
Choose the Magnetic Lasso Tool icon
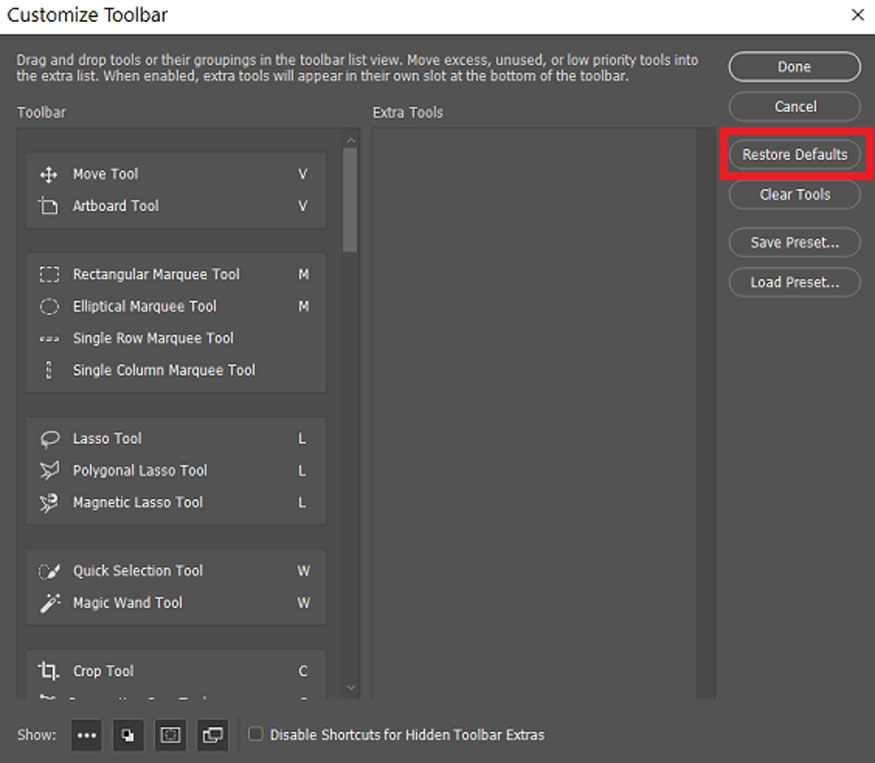(x=49, y=503)
